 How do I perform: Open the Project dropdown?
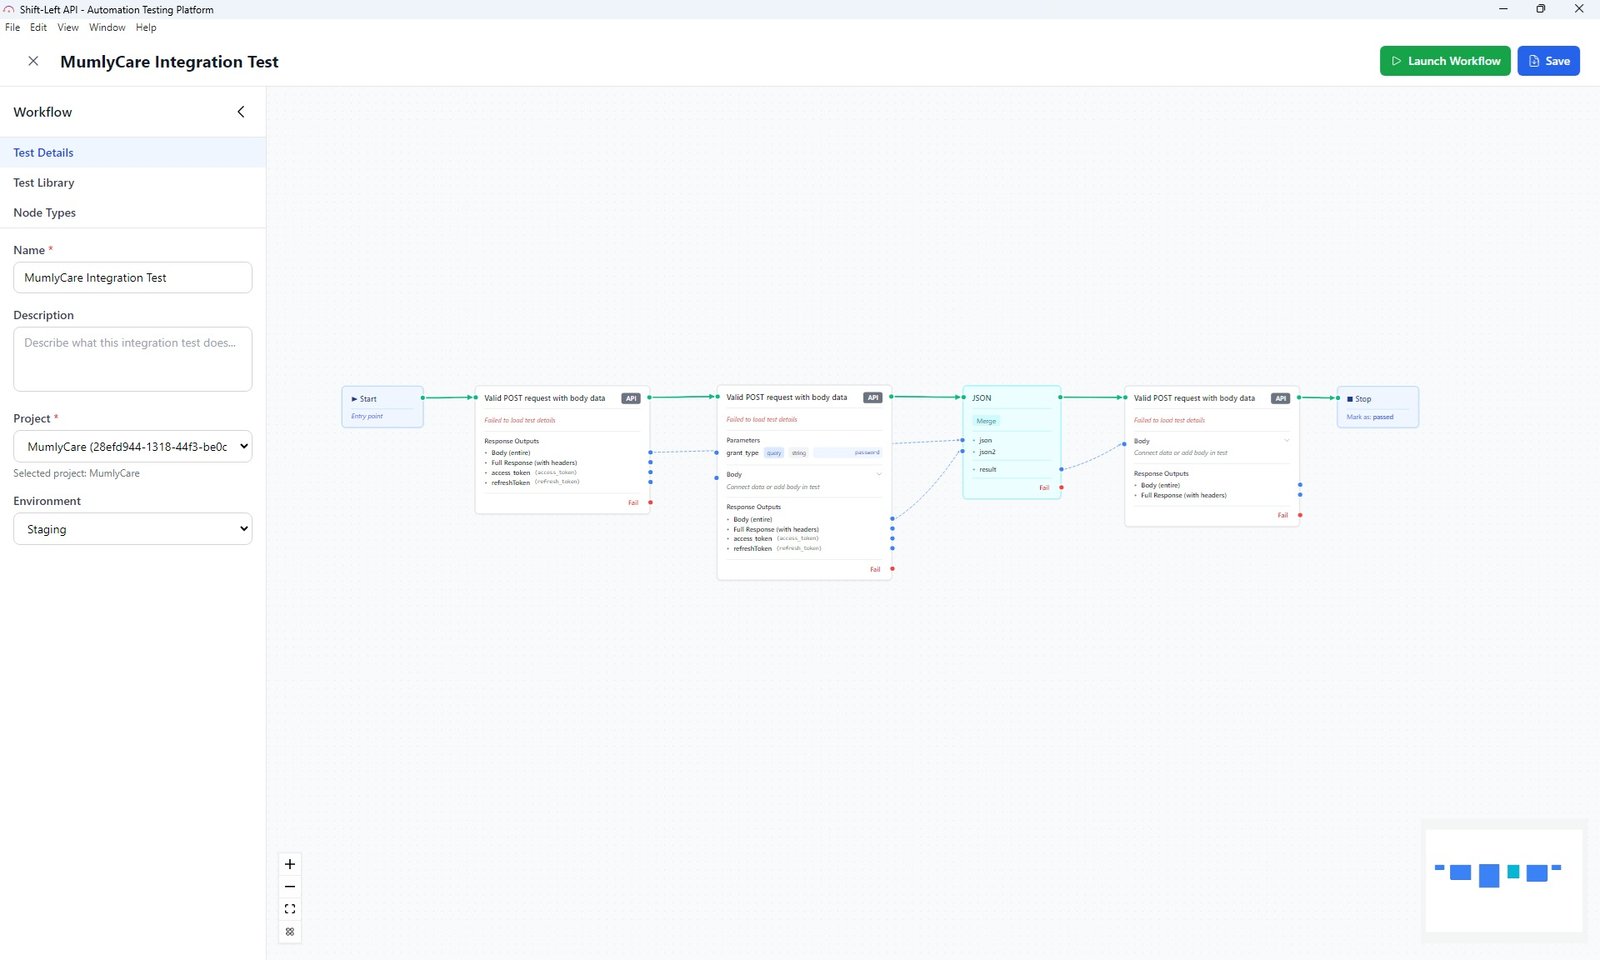(x=132, y=447)
